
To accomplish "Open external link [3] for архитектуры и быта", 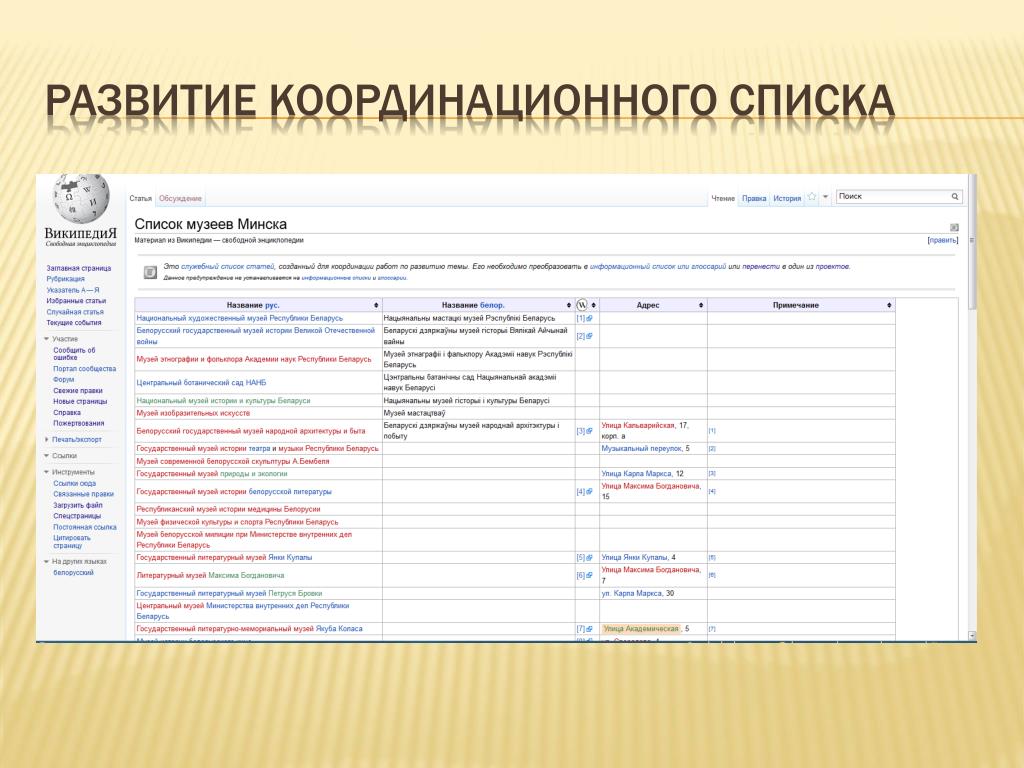I will [x=584, y=431].
